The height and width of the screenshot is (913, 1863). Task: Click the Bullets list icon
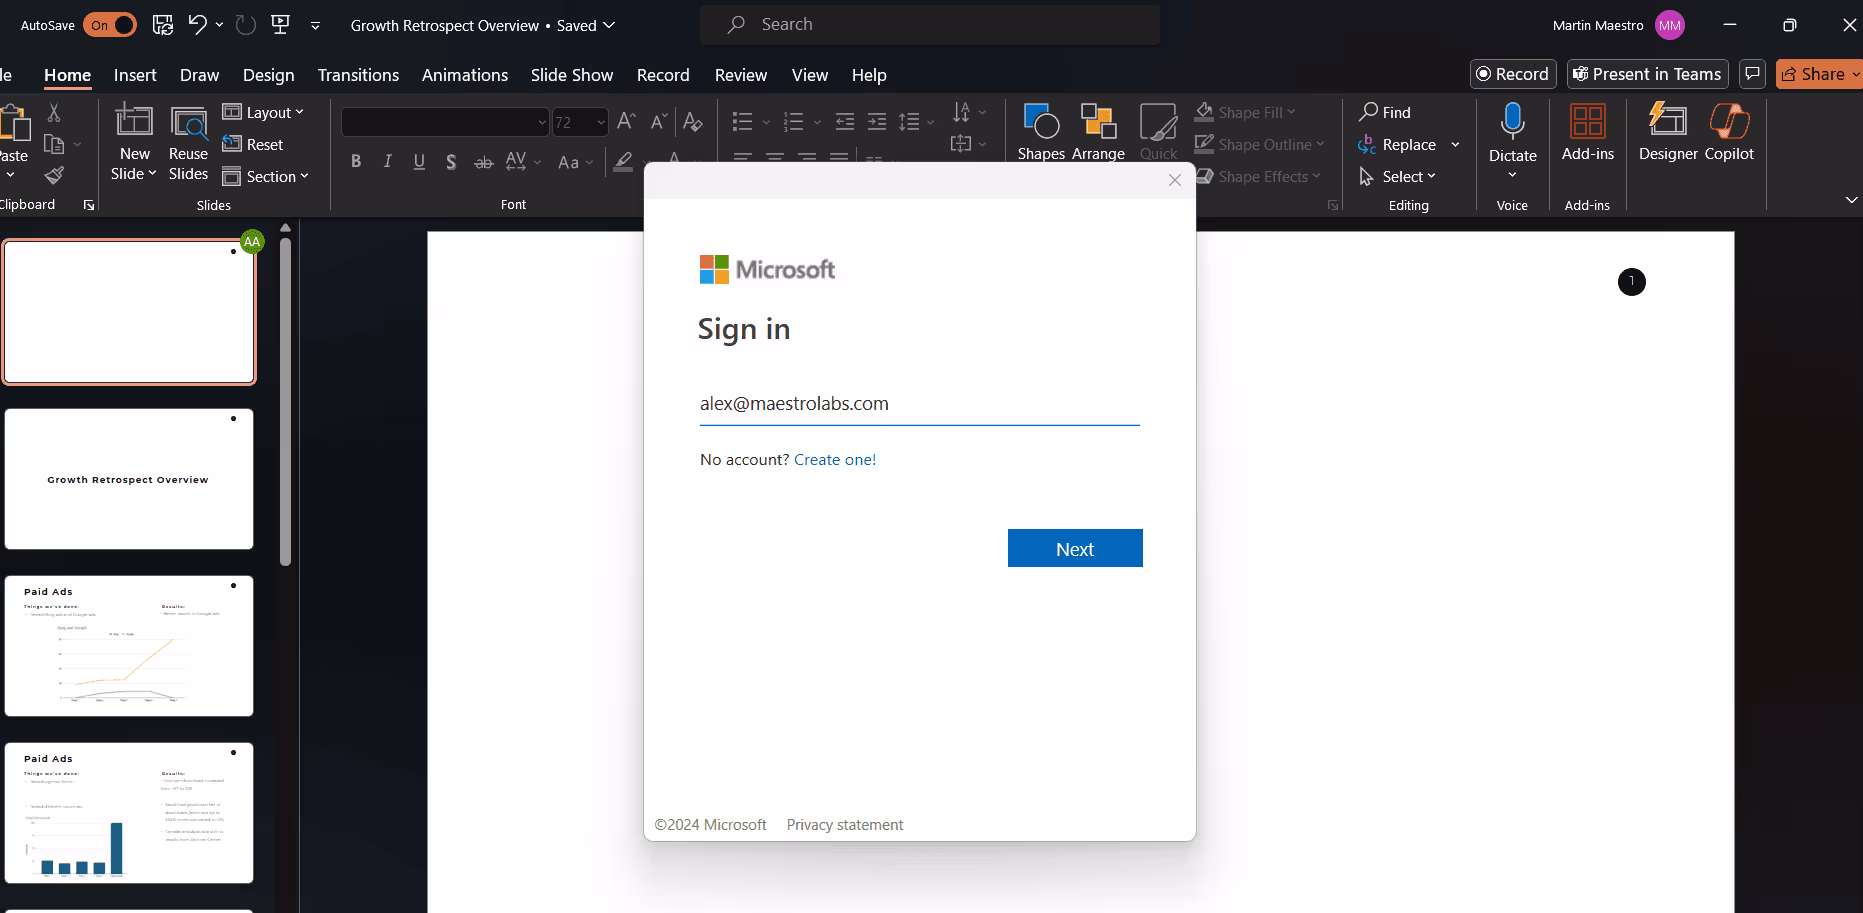[x=742, y=122]
